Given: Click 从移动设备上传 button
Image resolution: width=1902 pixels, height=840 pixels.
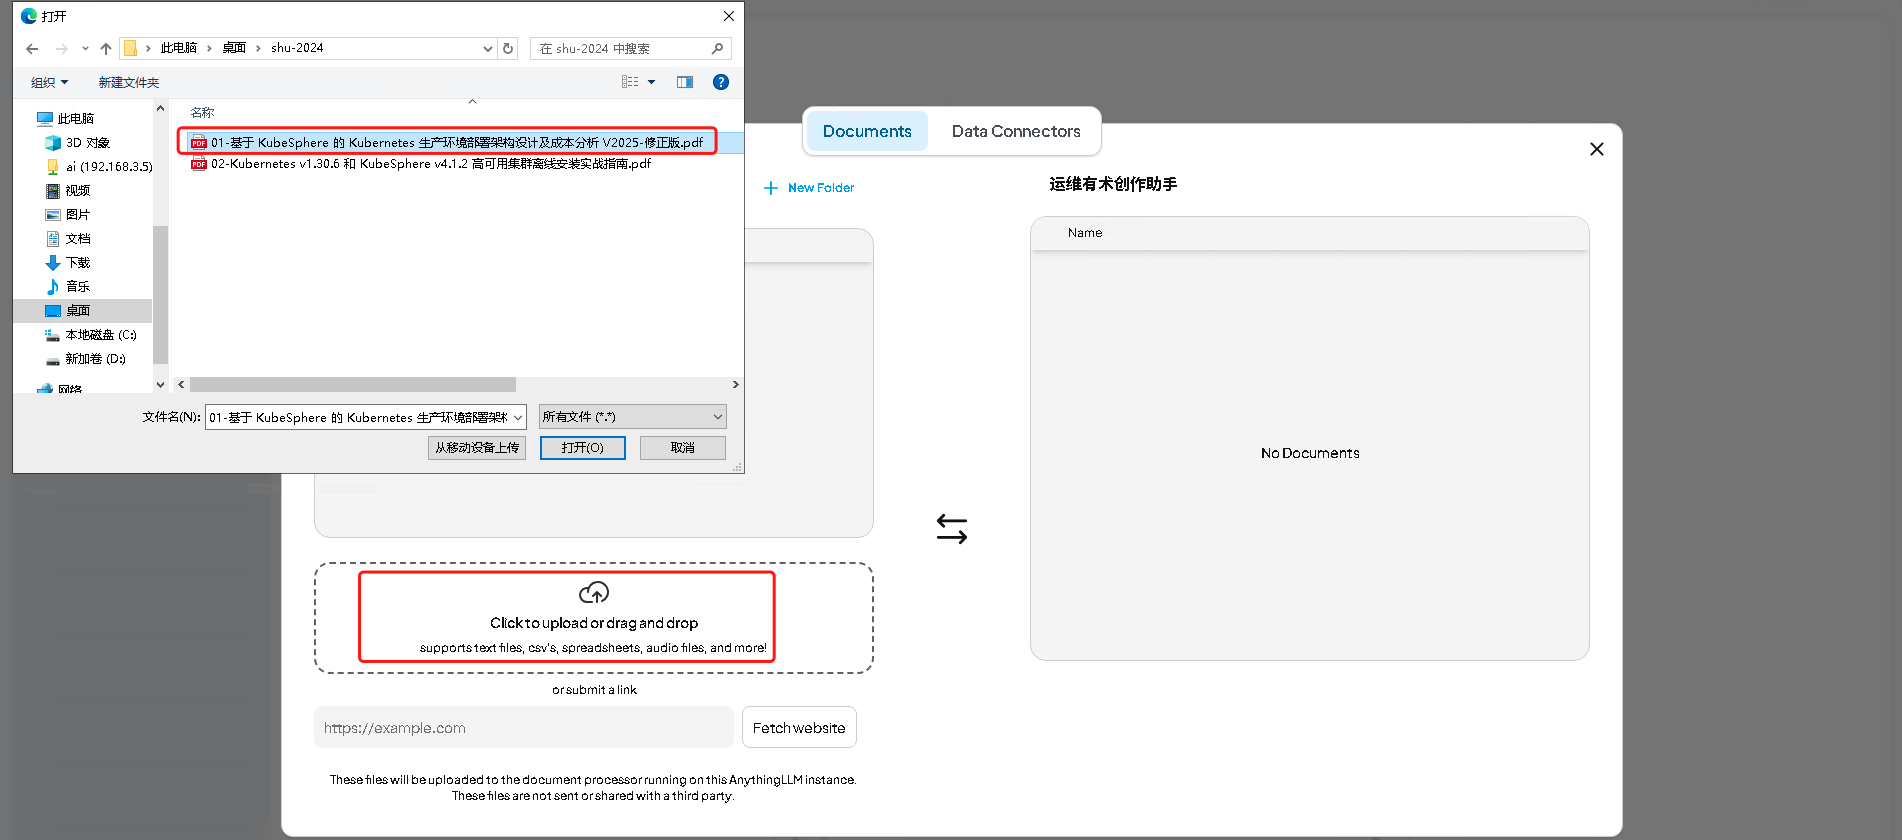Looking at the screenshot, I should (477, 448).
